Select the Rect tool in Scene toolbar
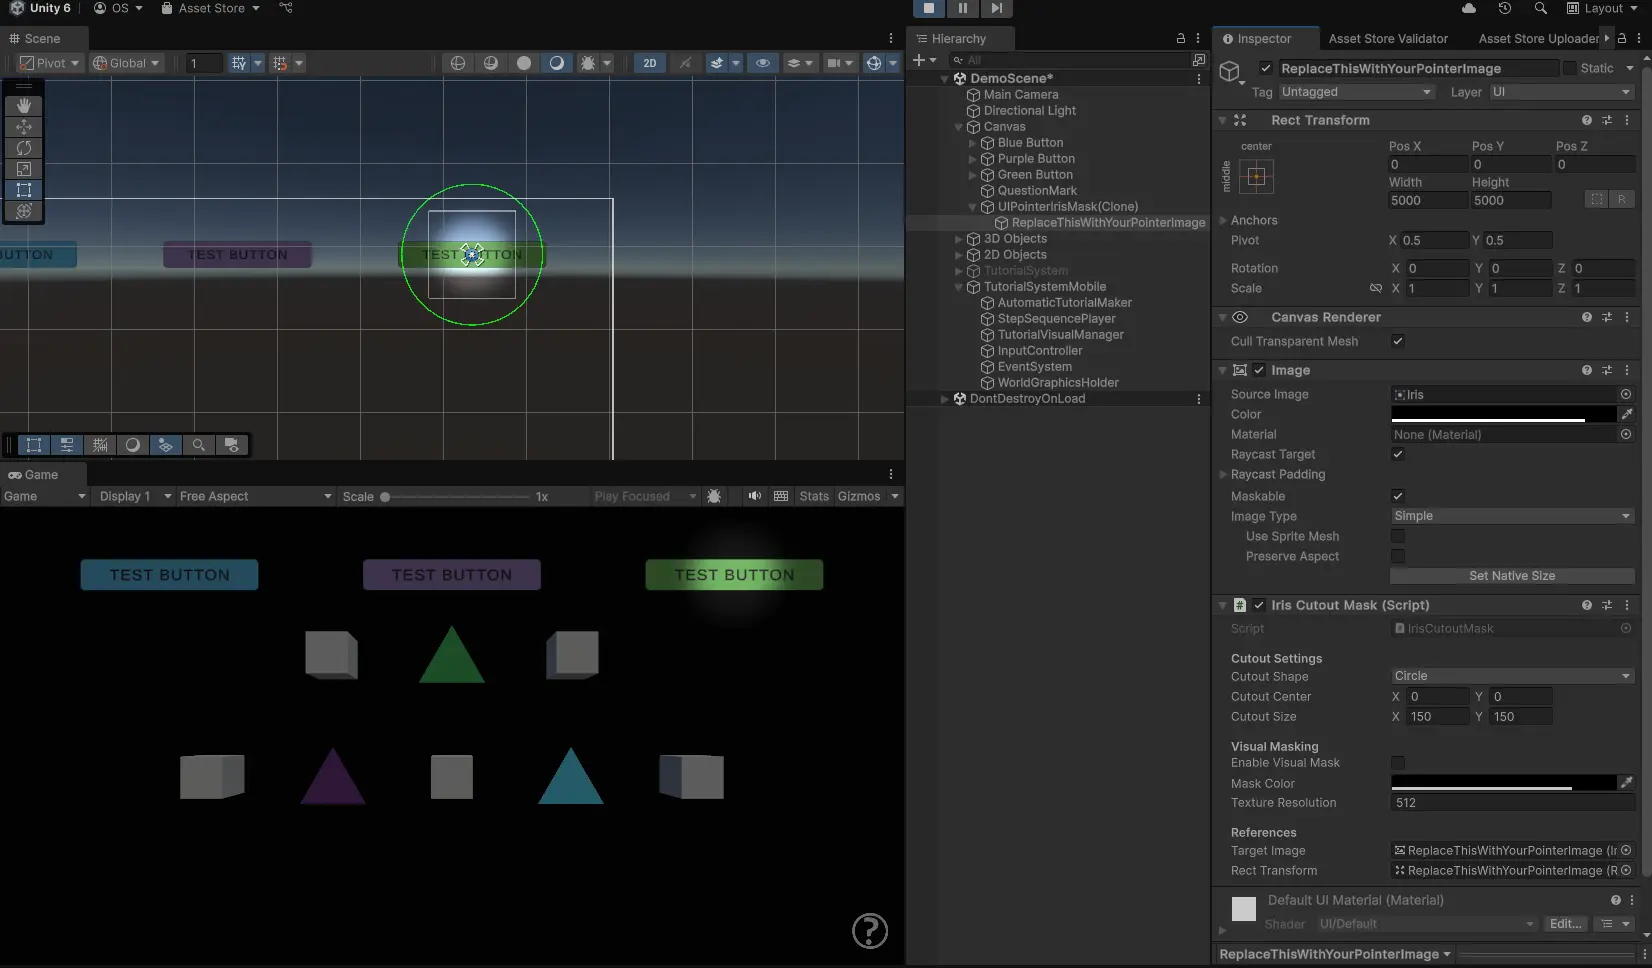 [24, 190]
